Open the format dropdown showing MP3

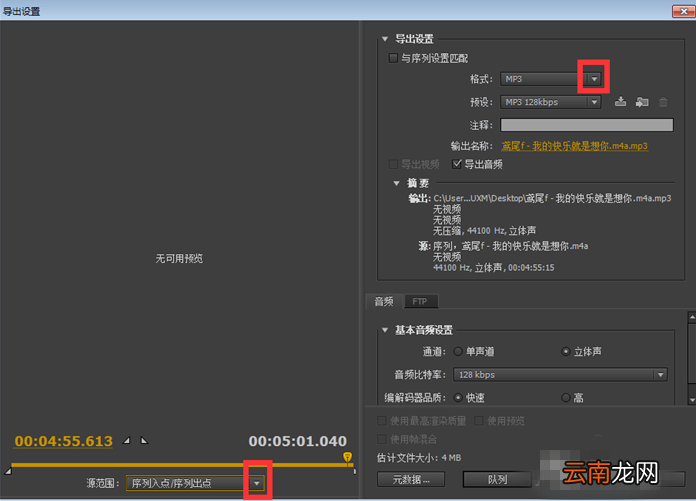[x=550, y=79]
